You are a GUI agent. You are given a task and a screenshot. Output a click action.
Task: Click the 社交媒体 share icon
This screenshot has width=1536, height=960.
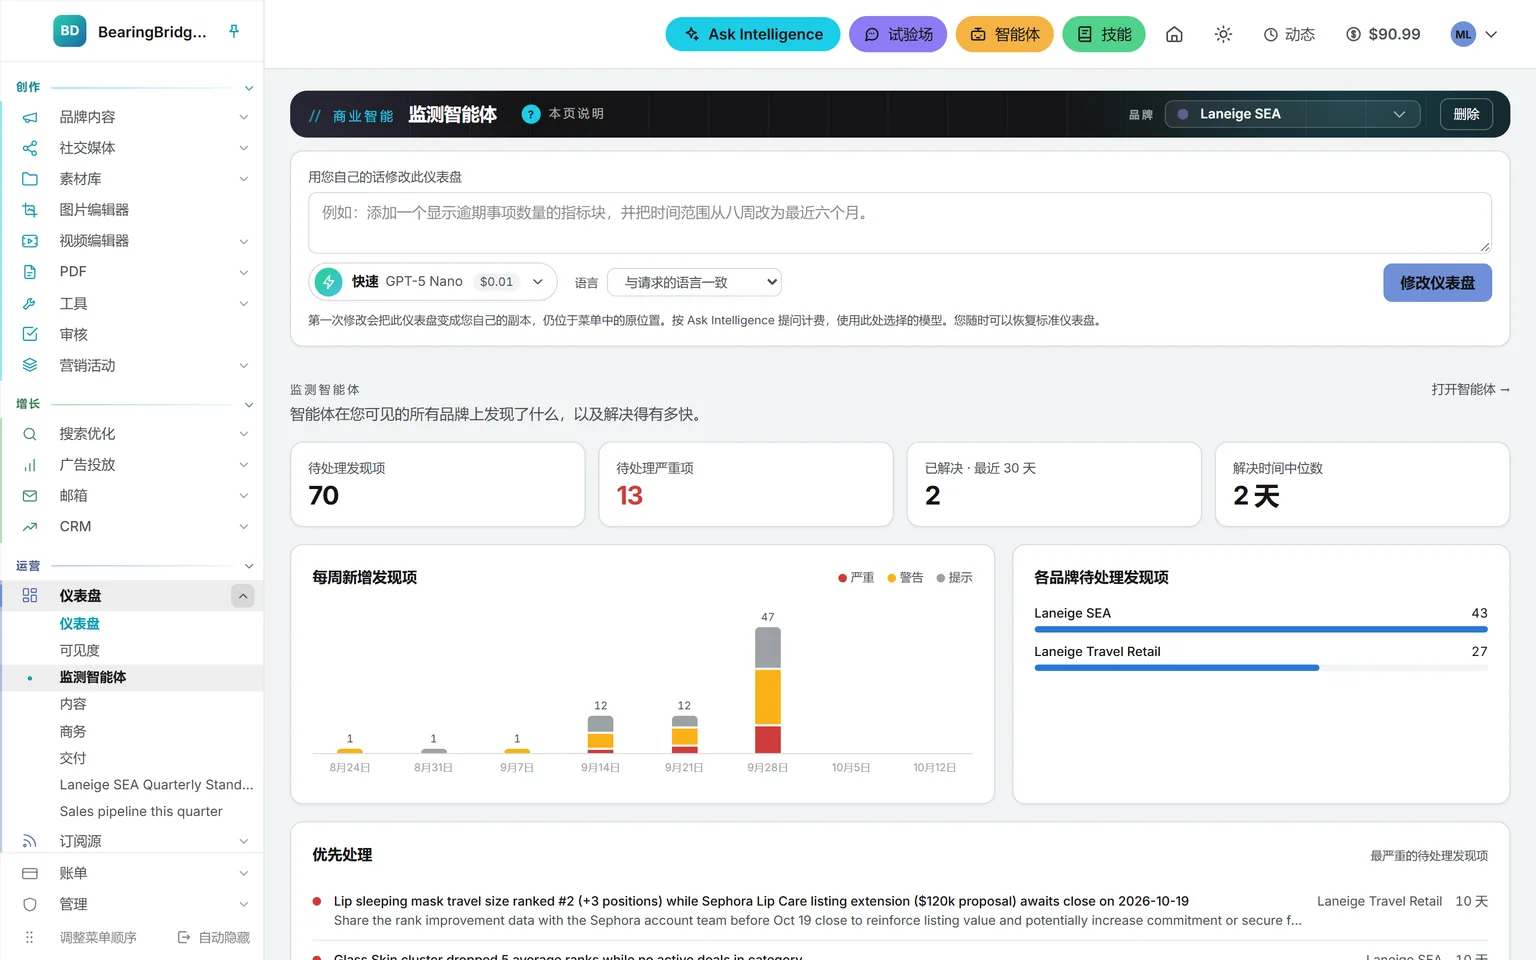point(30,148)
